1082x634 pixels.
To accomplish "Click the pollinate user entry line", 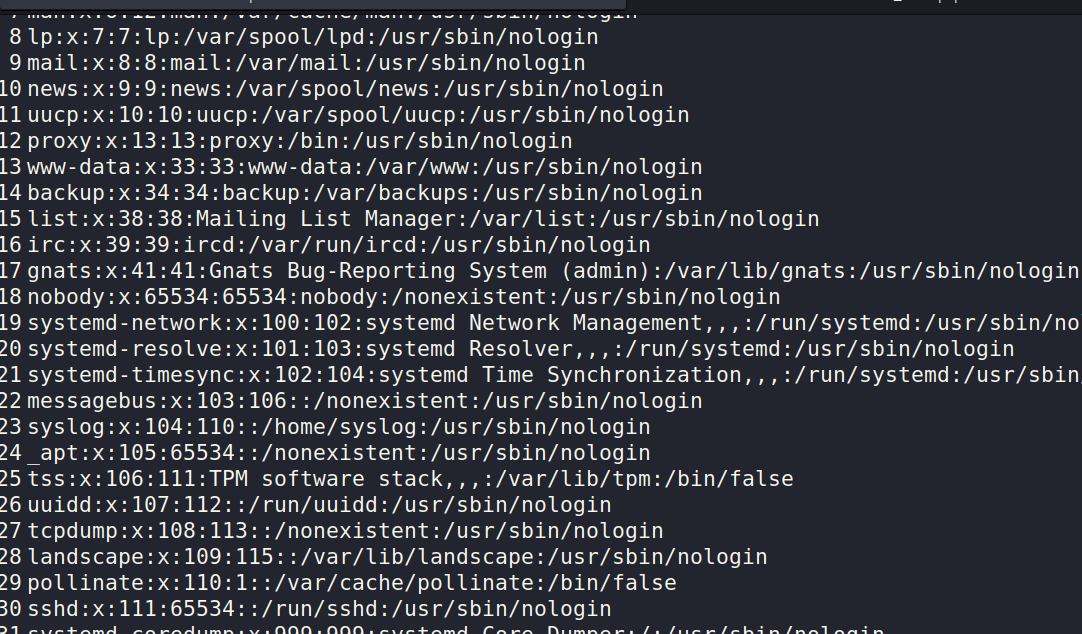I will pyautogui.click(x=351, y=583).
